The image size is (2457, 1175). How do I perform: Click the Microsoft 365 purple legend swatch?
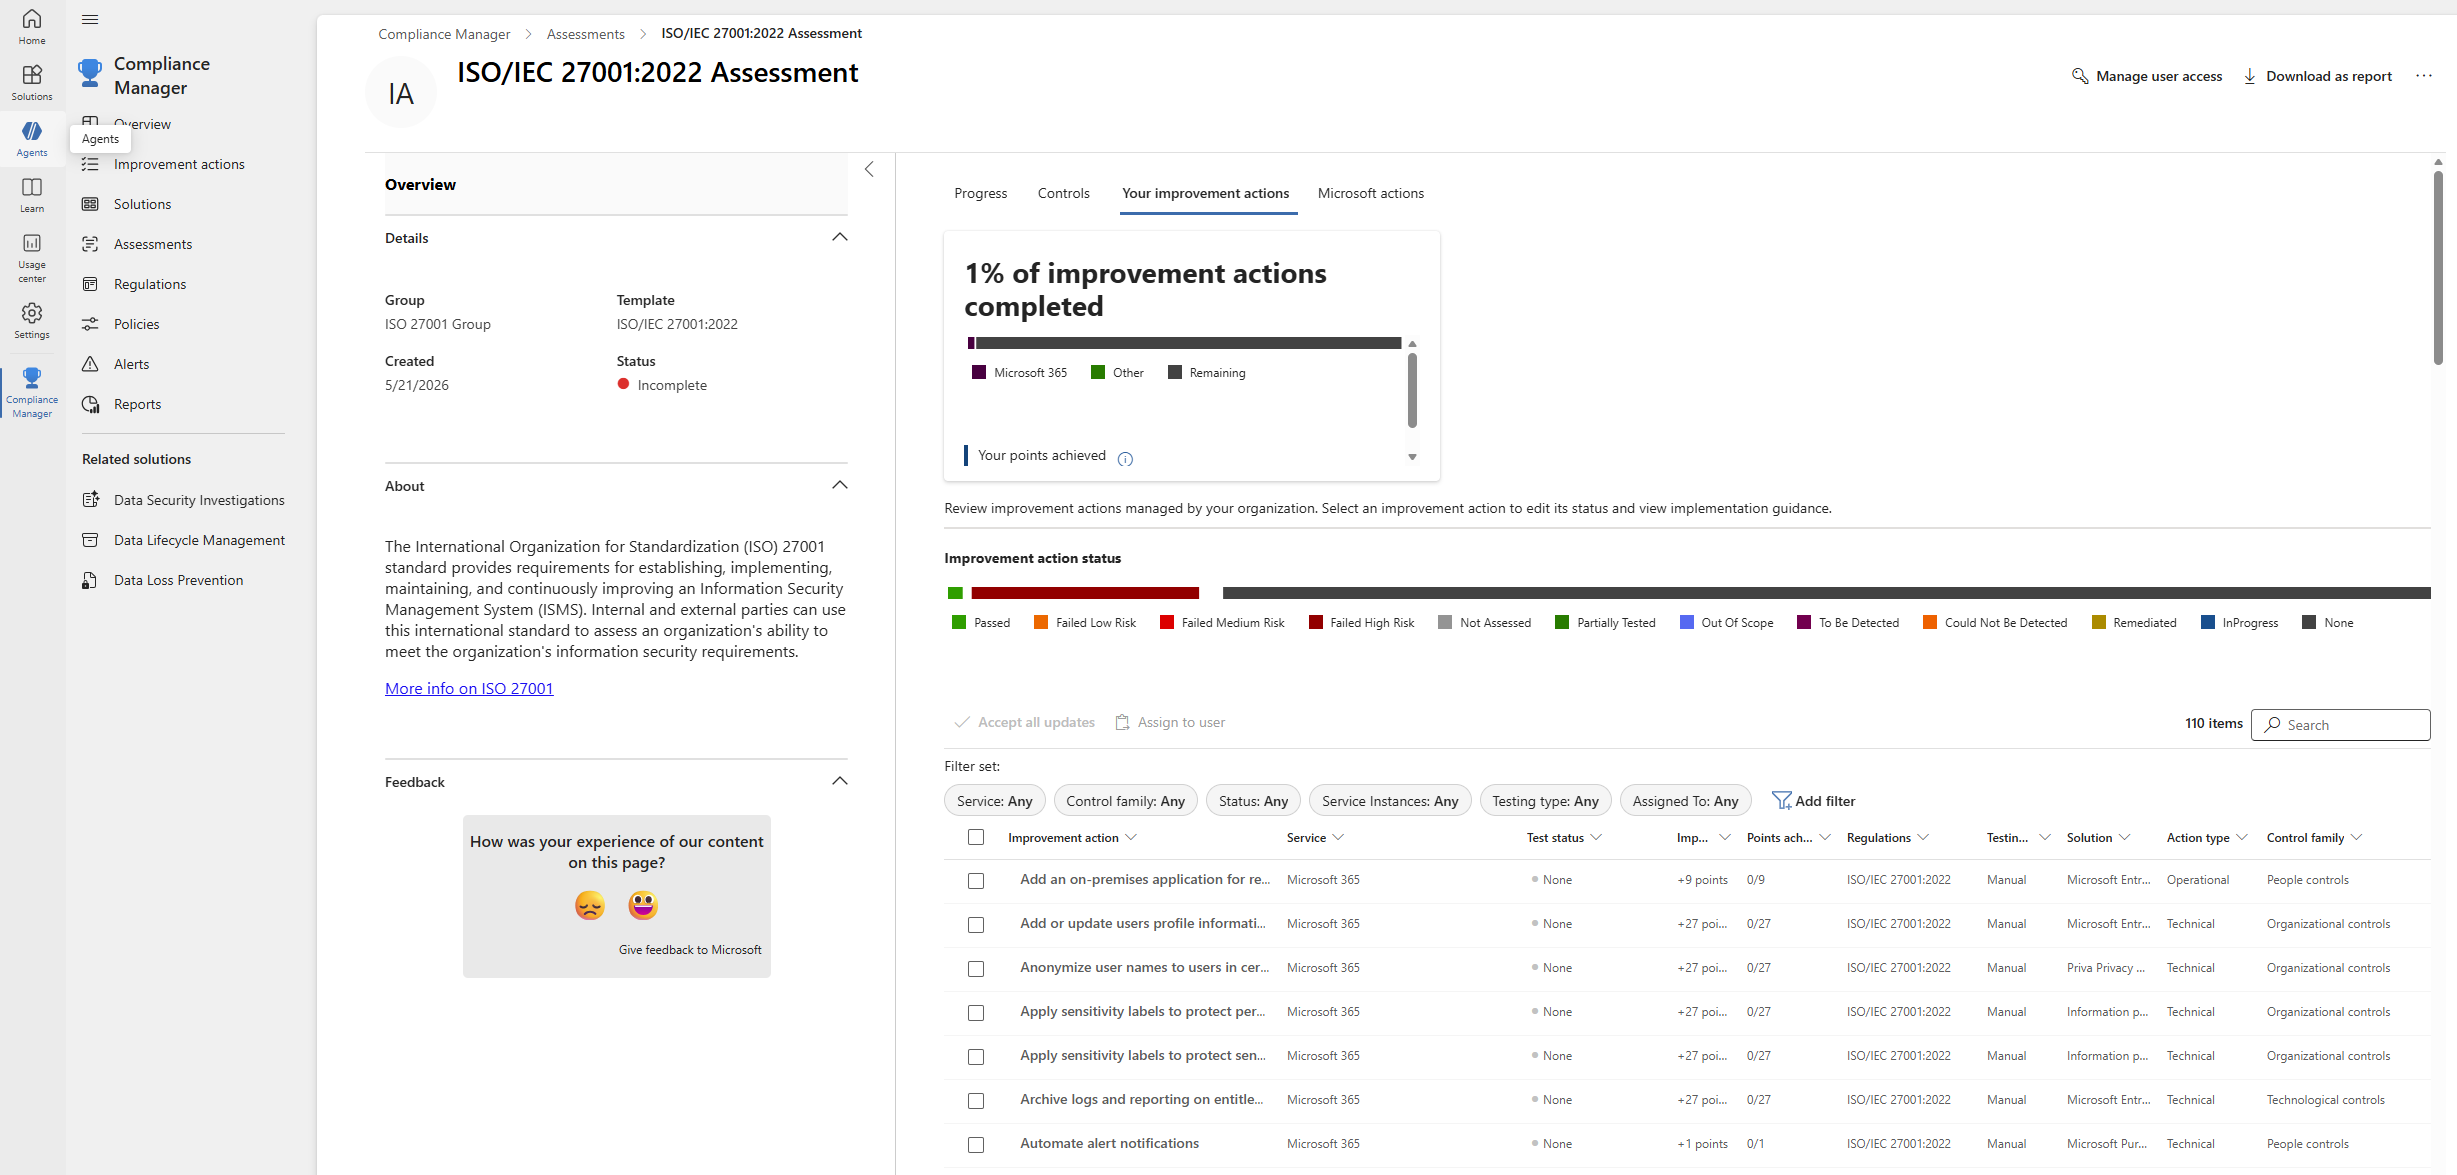pos(979,372)
